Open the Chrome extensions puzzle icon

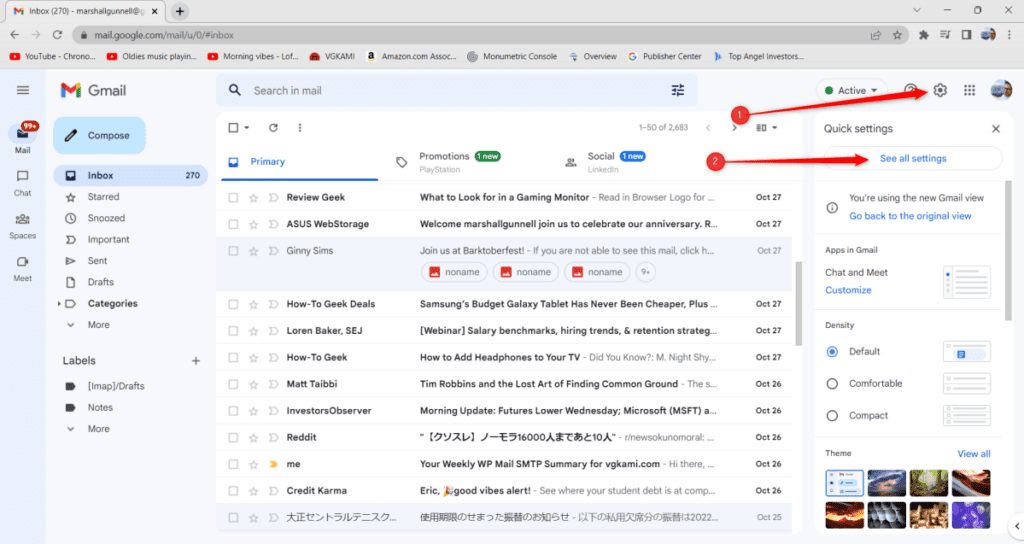923,35
